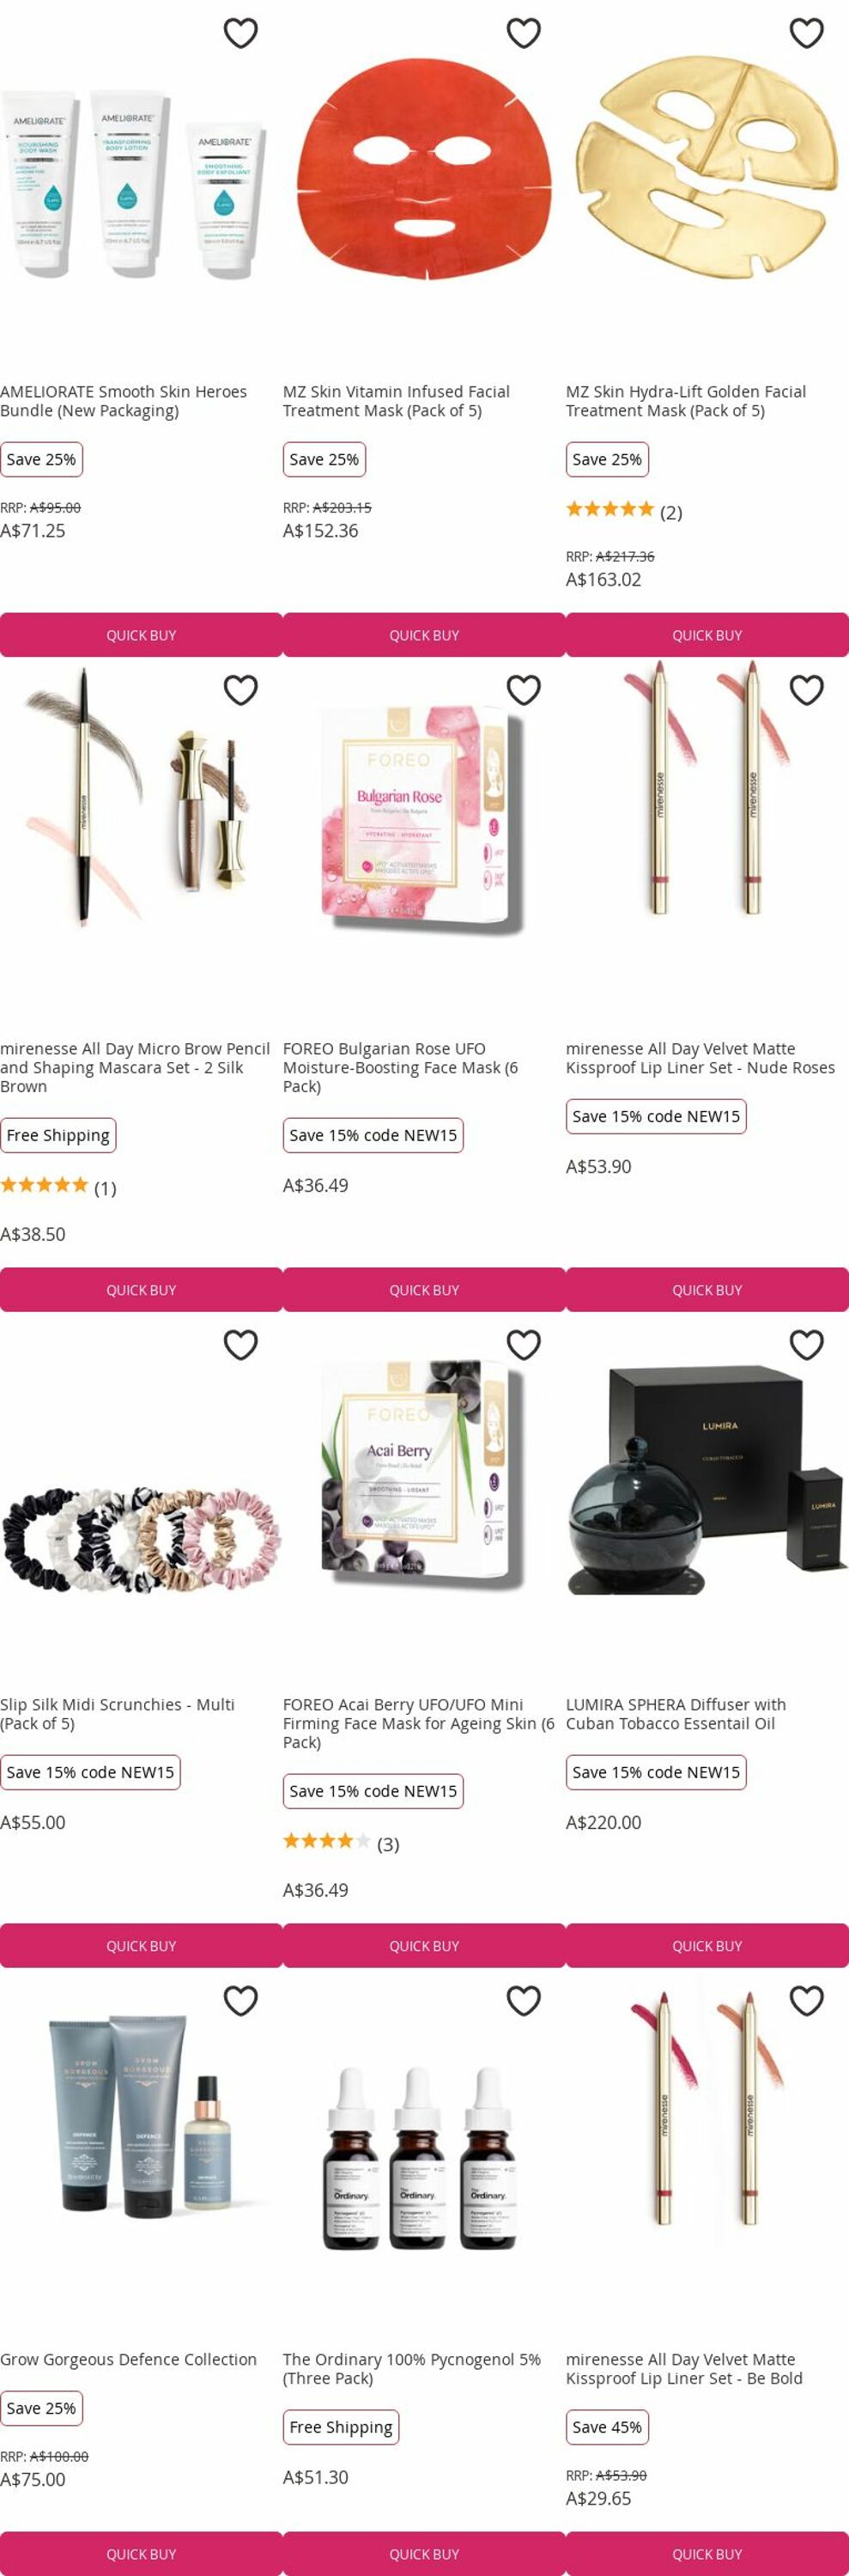Viewport: 849px width, 2576px height.
Task: Open FOREO Acai Berry UFO mask title link
Action: point(418,1723)
